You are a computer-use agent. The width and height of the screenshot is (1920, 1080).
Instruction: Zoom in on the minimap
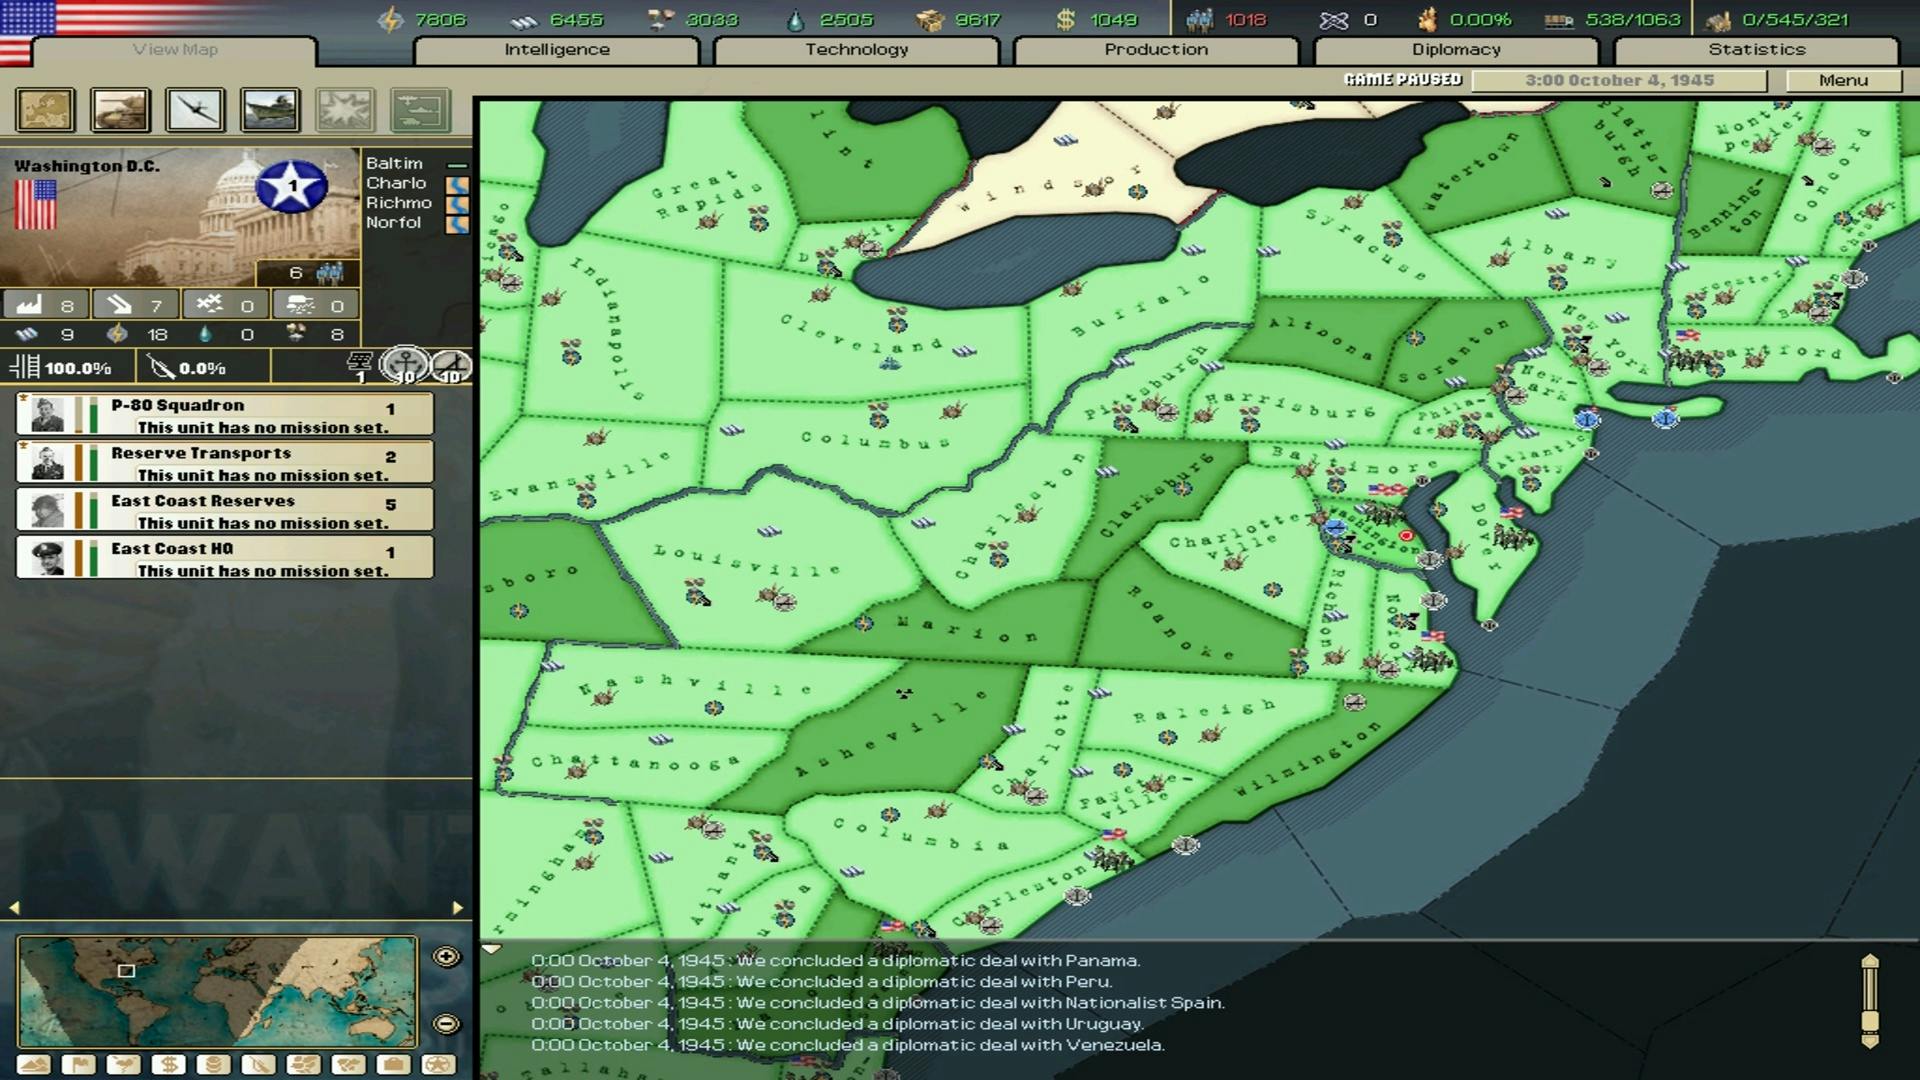[446, 957]
